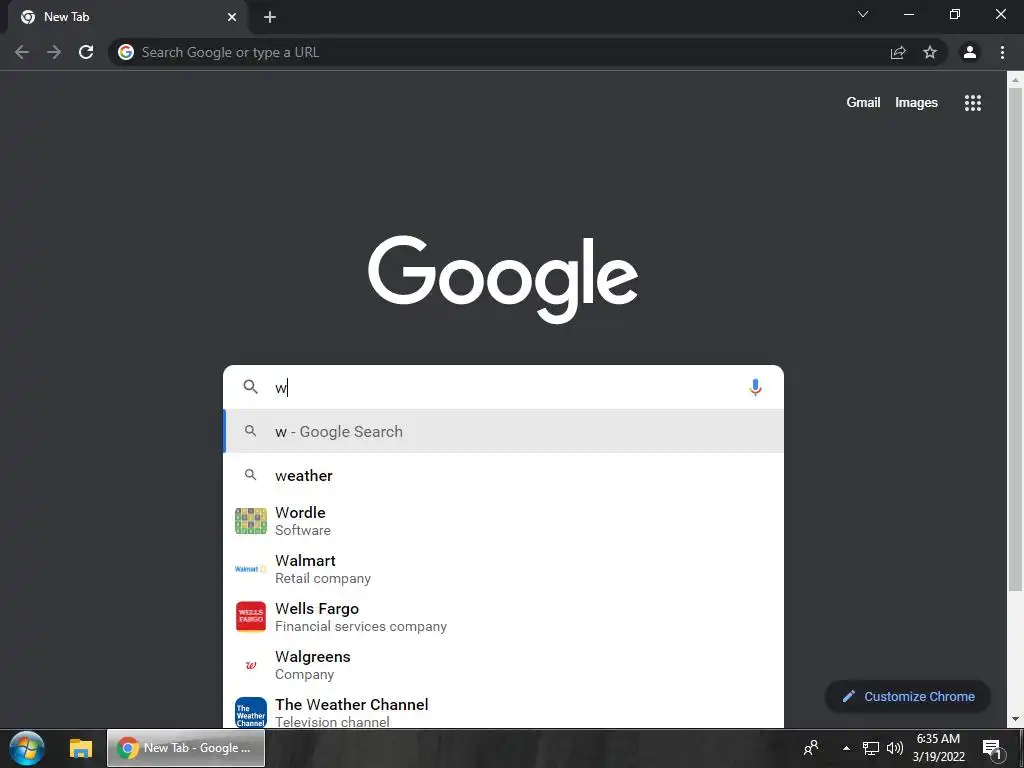Click Customize Chrome button
Image resolution: width=1024 pixels, height=768 pixels.
[908, 696]
